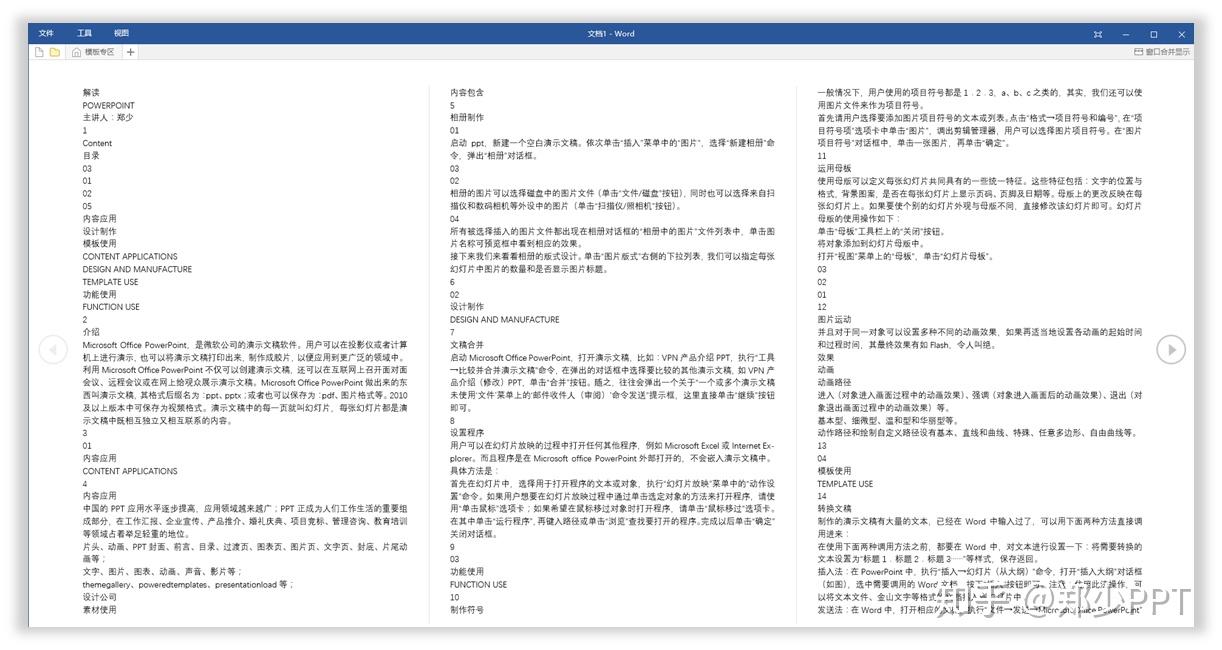Screen dimensions: 1222x650
Task: Add a new tab with plus button
Action: (131, 52)
